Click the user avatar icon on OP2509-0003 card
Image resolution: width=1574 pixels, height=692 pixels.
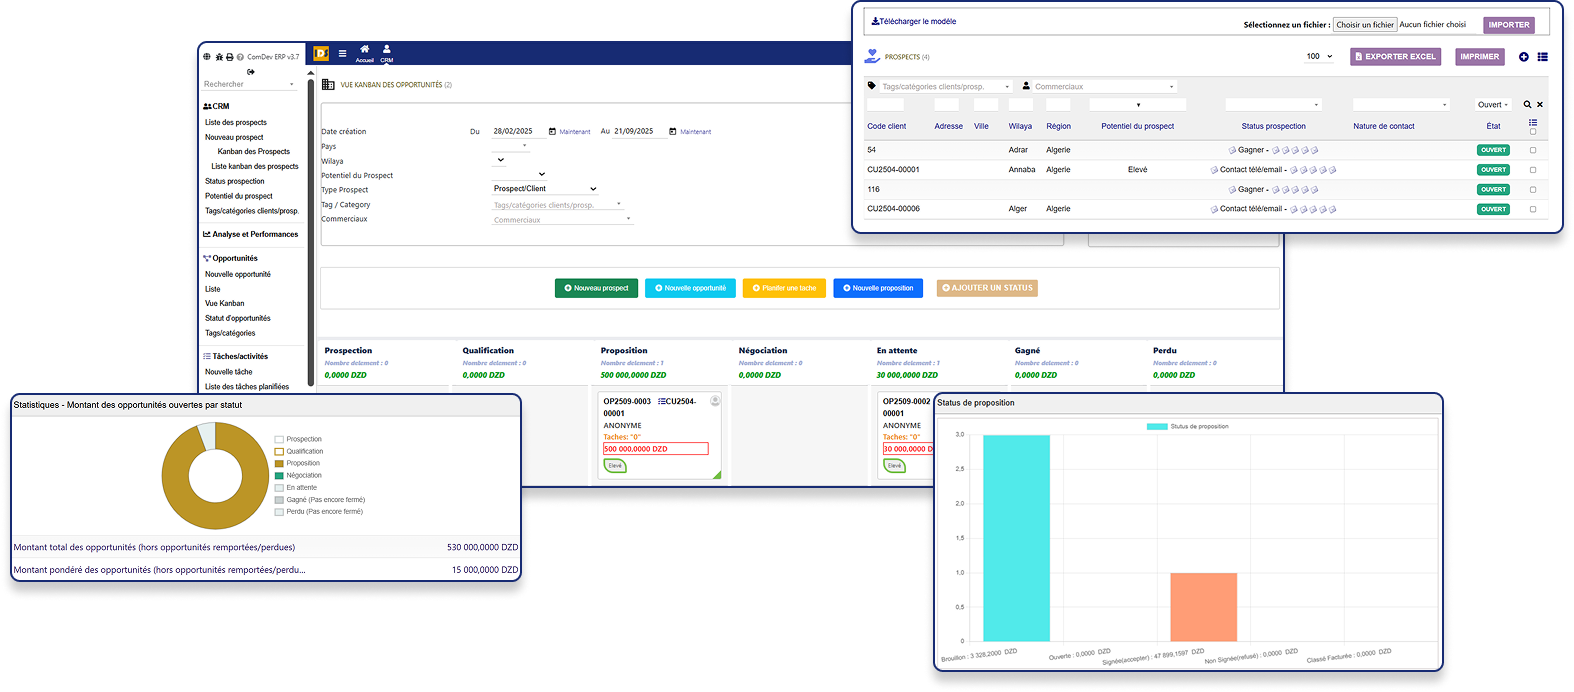click(715, 401)
